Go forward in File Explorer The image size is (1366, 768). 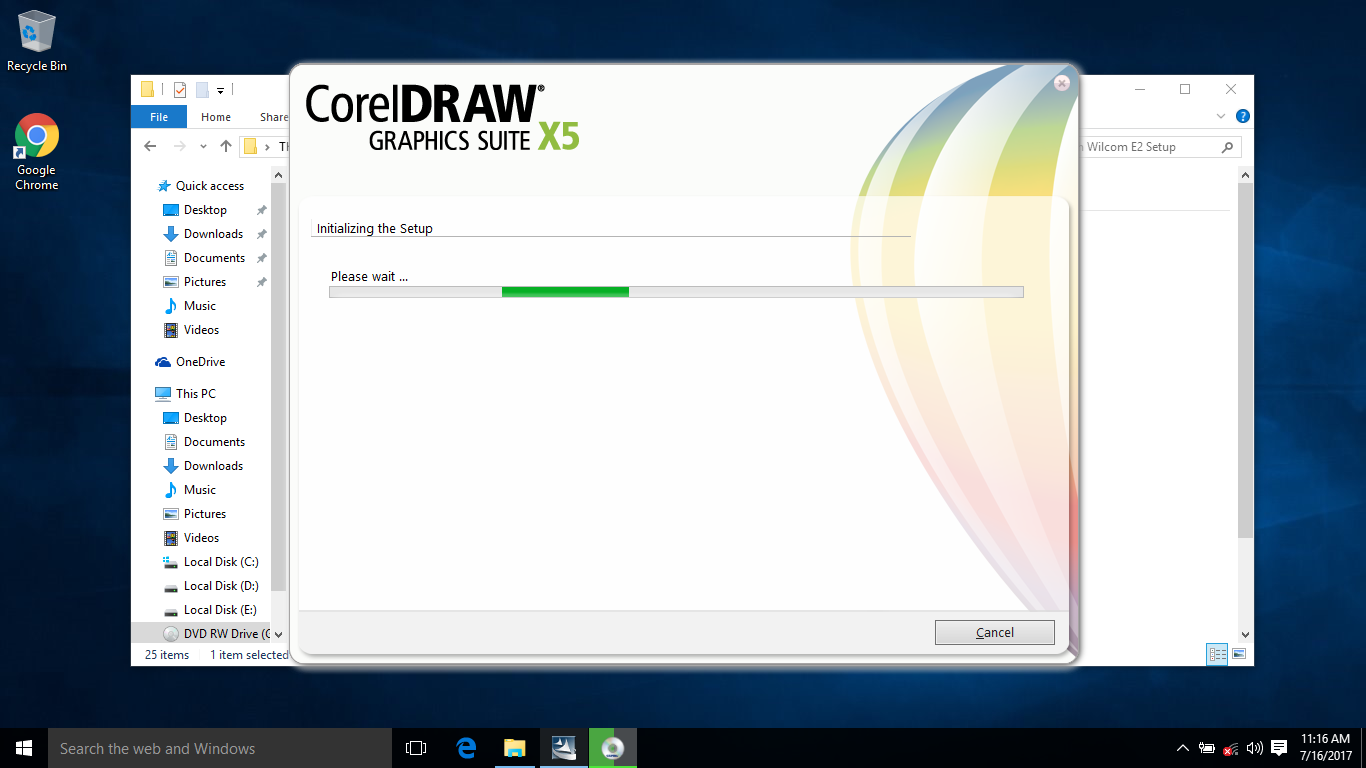[x=180, y=146]
